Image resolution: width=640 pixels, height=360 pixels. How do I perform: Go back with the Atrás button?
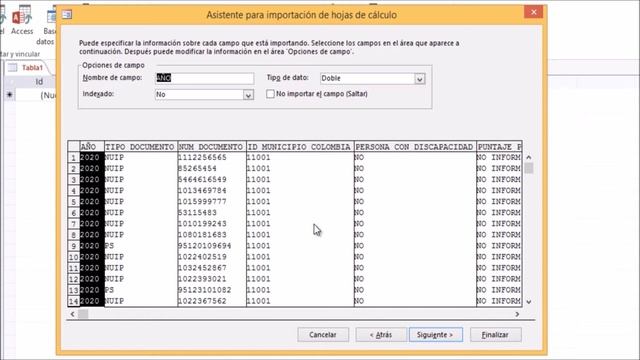pyautogui.click(x=381, y=335)
